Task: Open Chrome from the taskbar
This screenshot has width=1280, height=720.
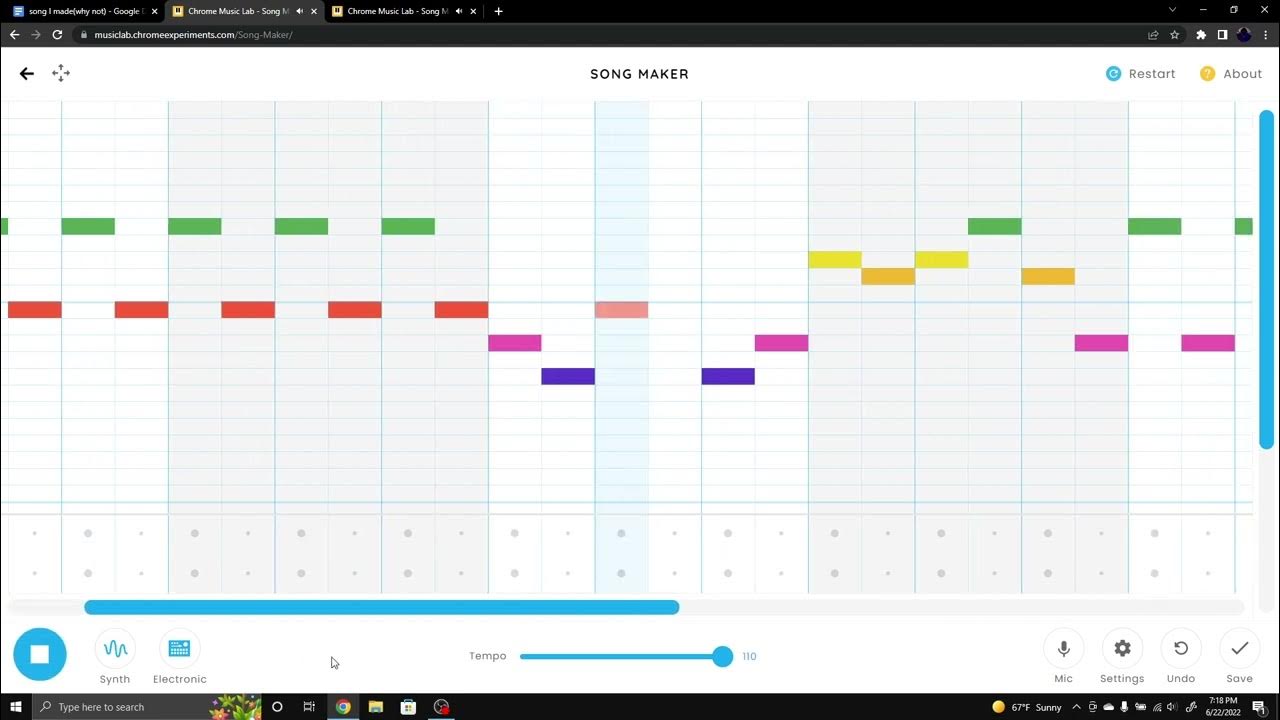Action: tap(343, 707)
